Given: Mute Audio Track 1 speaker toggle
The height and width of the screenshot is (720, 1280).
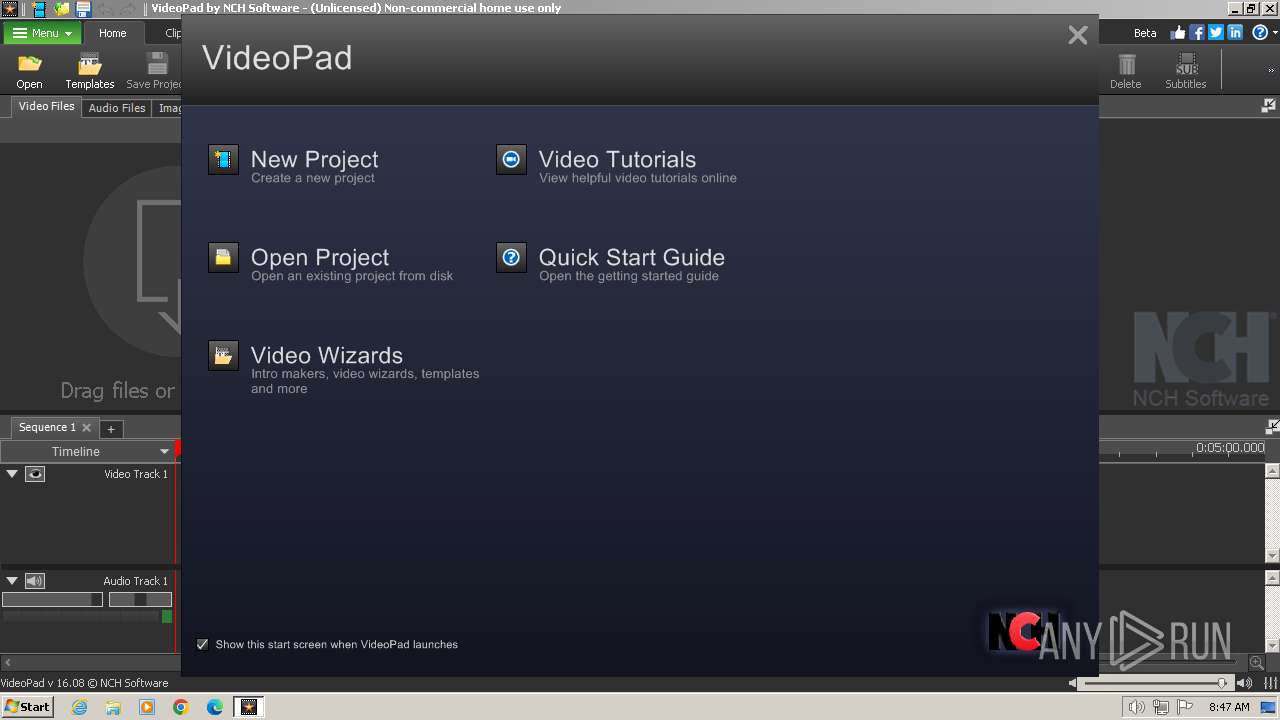Looking at the screenshot, I should [35, 581].
